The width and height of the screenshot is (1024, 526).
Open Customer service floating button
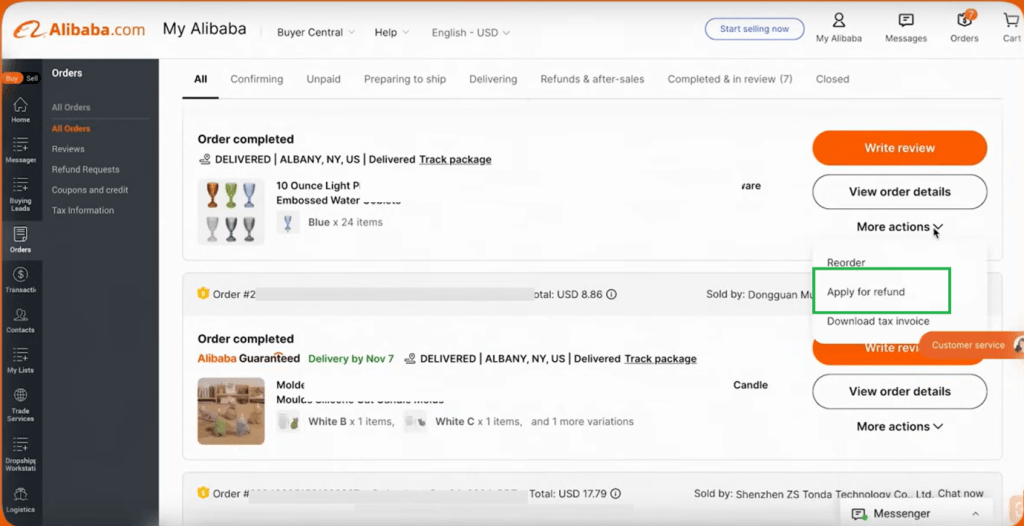click(x=970, y=345)
